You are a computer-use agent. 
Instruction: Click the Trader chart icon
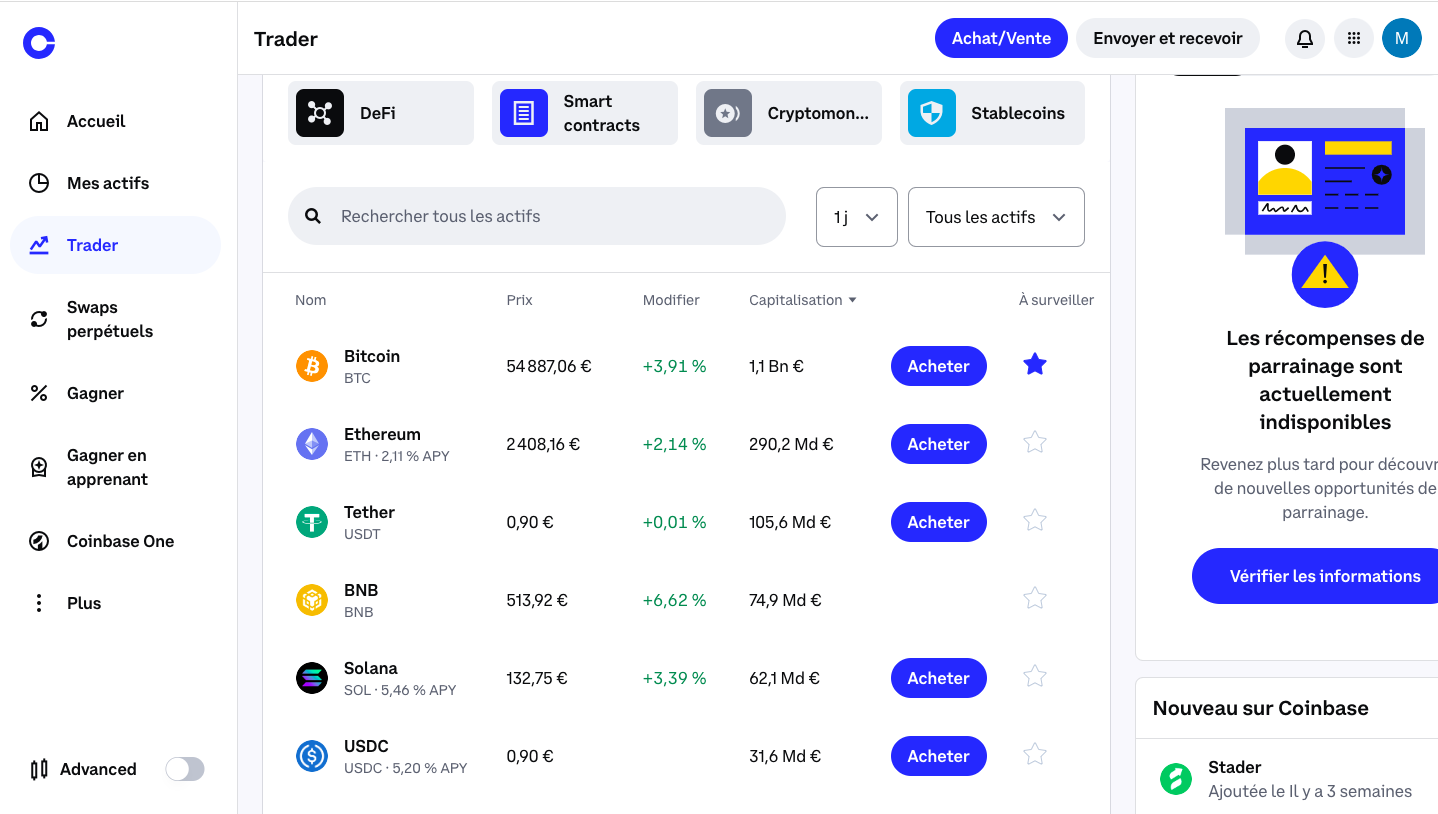(x=38, y=244)
